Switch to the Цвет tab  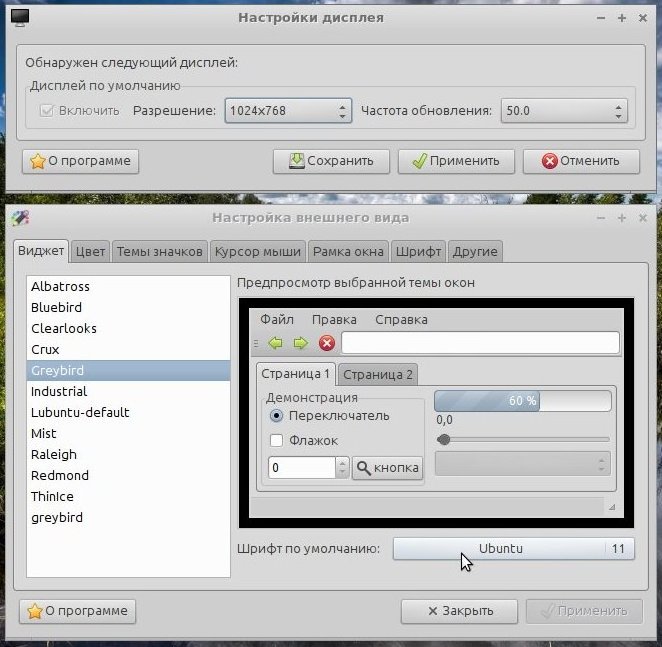tap(90, 252)
